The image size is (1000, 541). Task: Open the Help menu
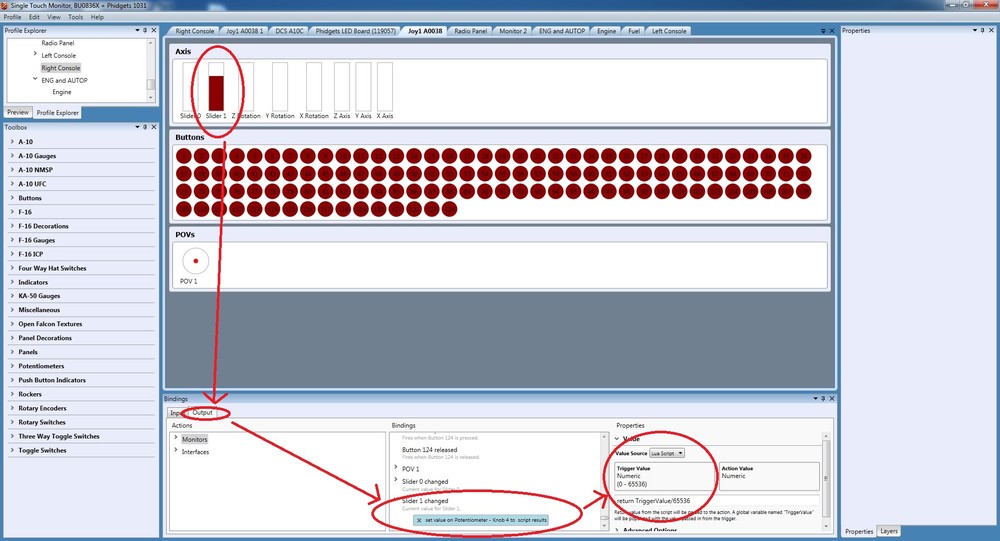coord(97,17)
